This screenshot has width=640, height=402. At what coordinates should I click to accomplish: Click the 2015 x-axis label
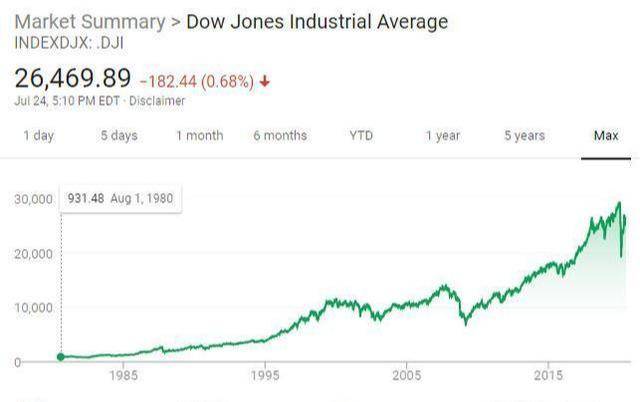(548, 377)
